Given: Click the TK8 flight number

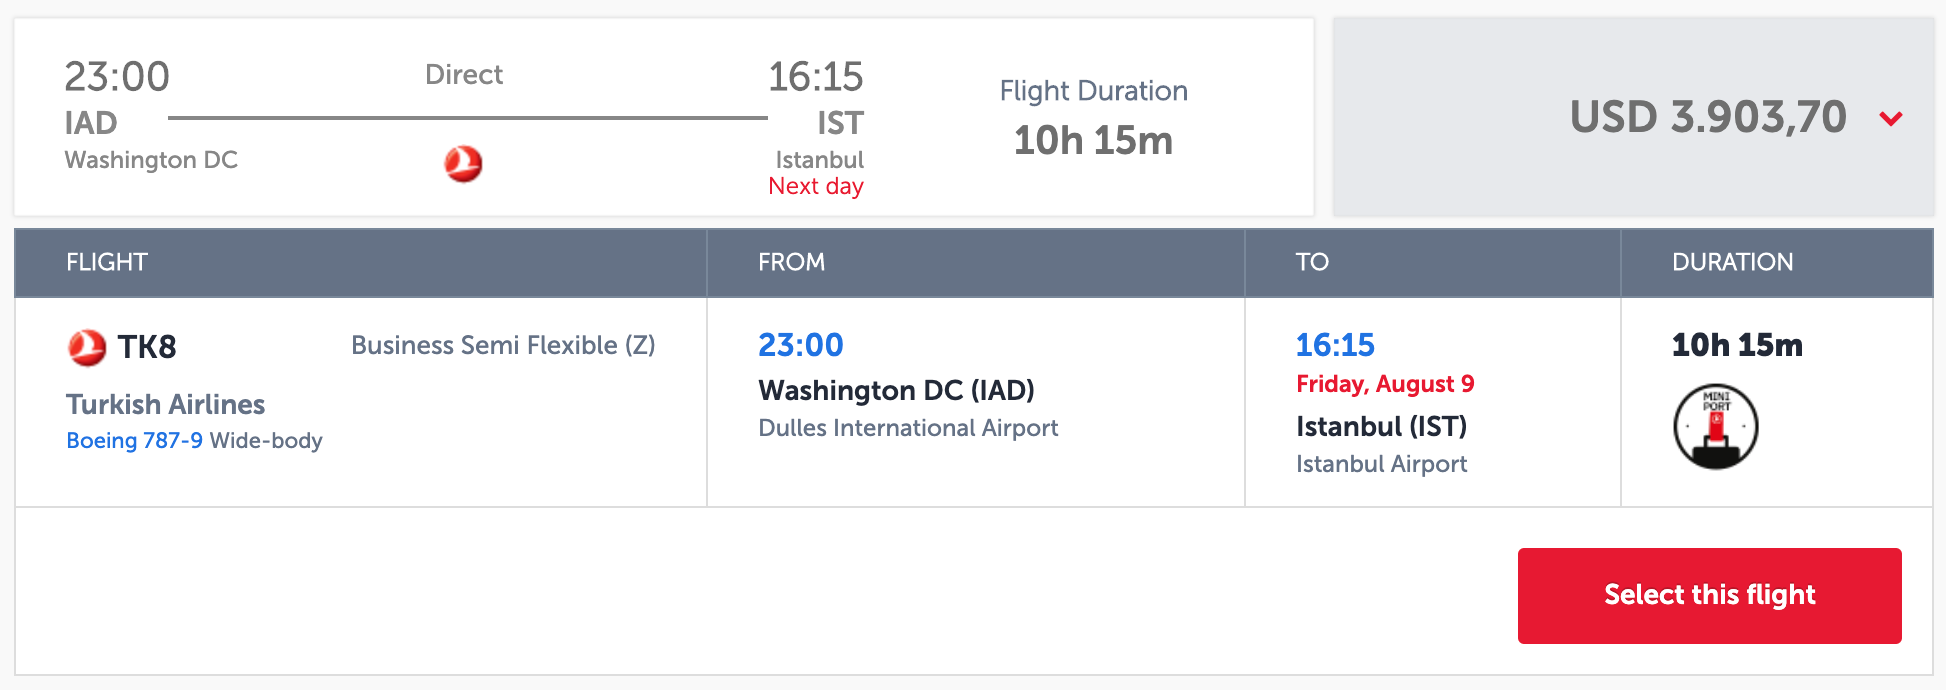Looking at the screenshot, I should (x=147, y=347).
